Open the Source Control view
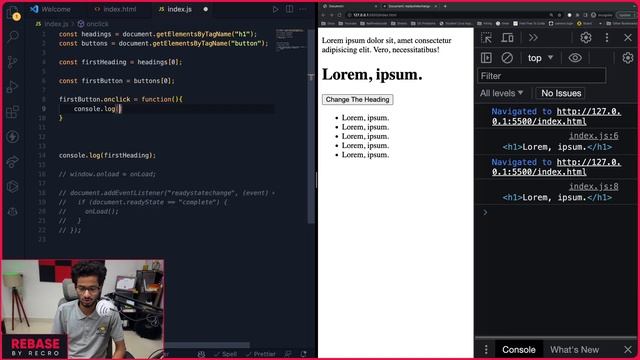The width and height of the screenshot is (640, 360). [x=13, y=62]
